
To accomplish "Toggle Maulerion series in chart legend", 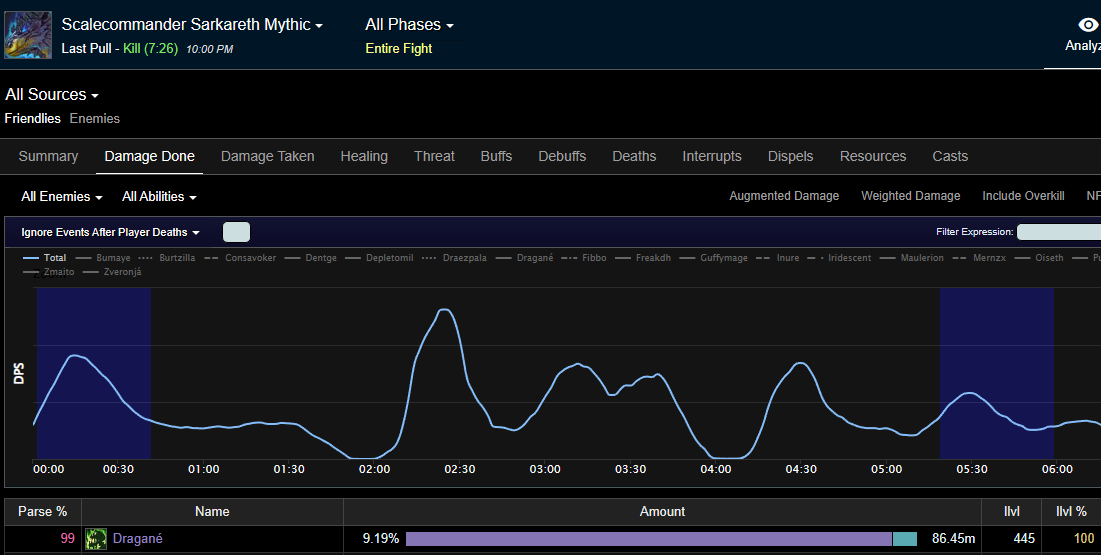I will click(x=912, y=258).
